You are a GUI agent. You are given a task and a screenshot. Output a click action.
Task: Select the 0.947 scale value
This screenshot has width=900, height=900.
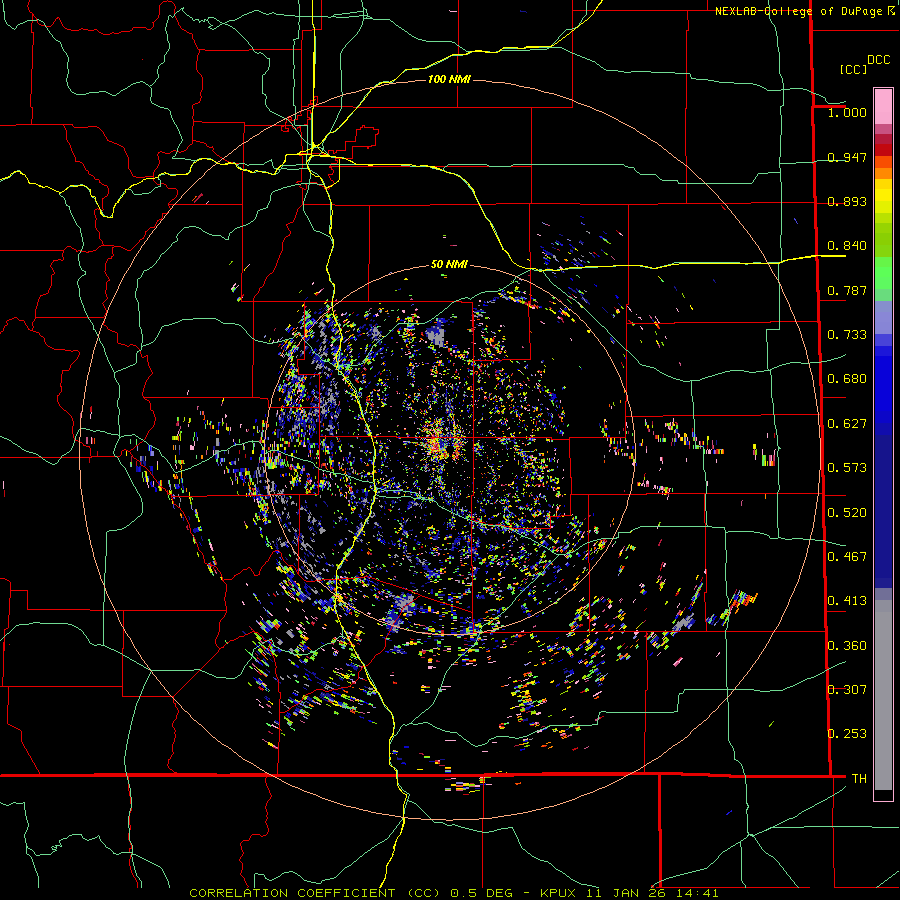point(847,157)
